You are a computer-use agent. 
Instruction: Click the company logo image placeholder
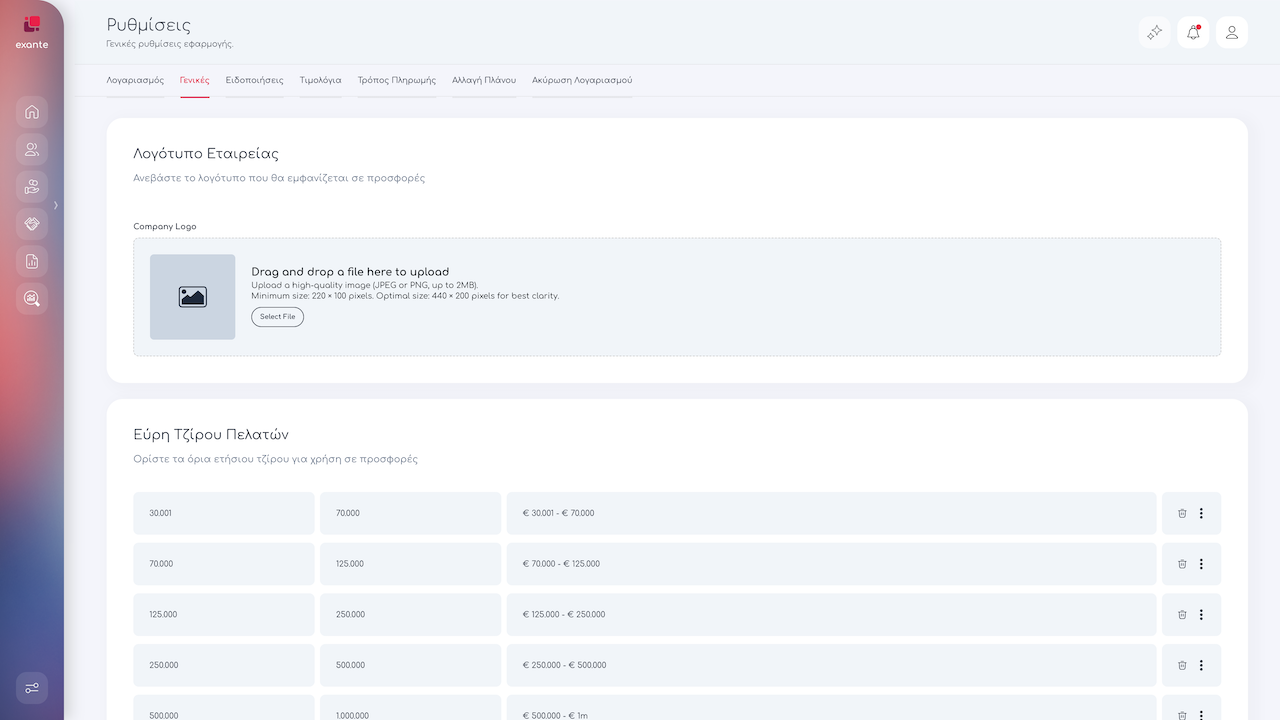click(x=193, y=297)
